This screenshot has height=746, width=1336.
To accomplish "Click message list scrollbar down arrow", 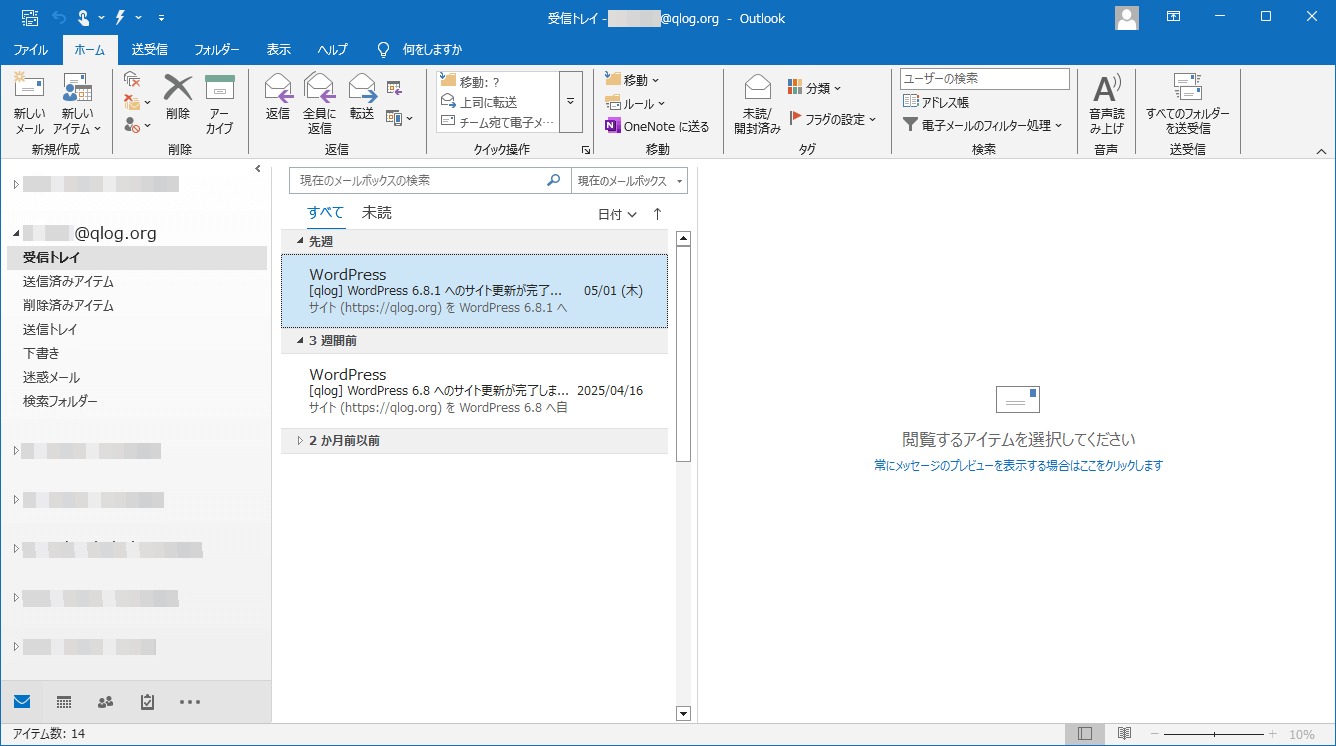I will point(684,714).
